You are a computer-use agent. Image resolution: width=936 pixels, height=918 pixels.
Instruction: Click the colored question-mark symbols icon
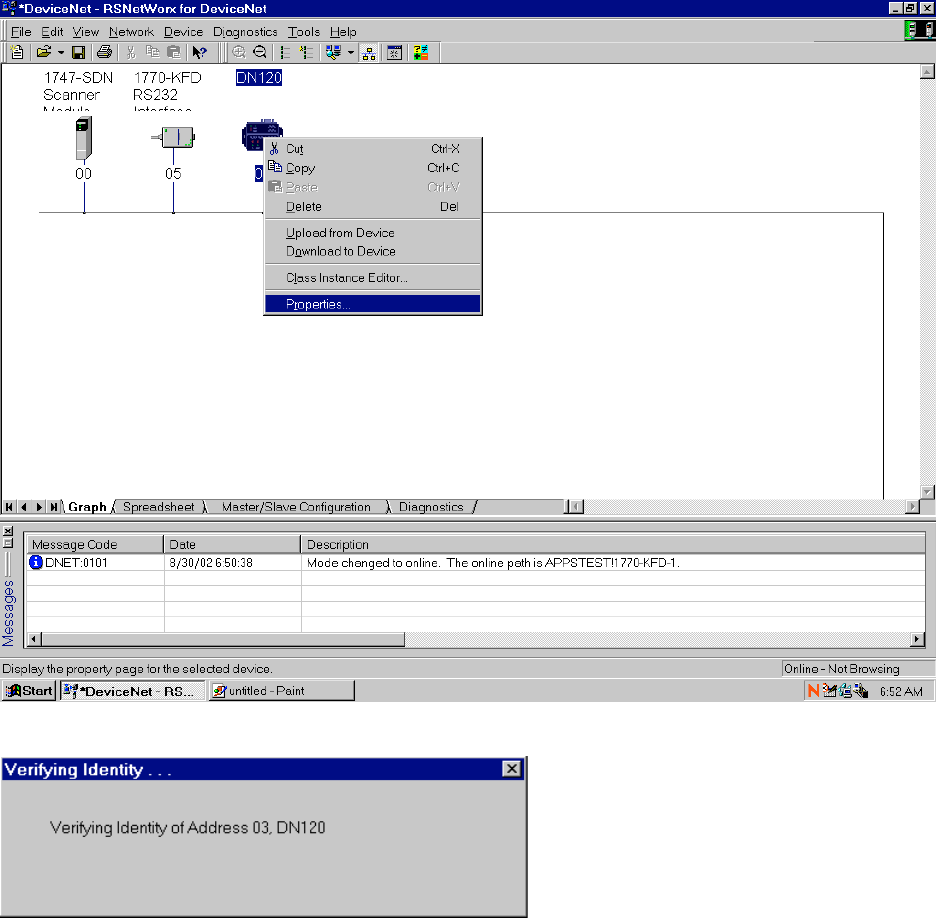coord(420,53)
